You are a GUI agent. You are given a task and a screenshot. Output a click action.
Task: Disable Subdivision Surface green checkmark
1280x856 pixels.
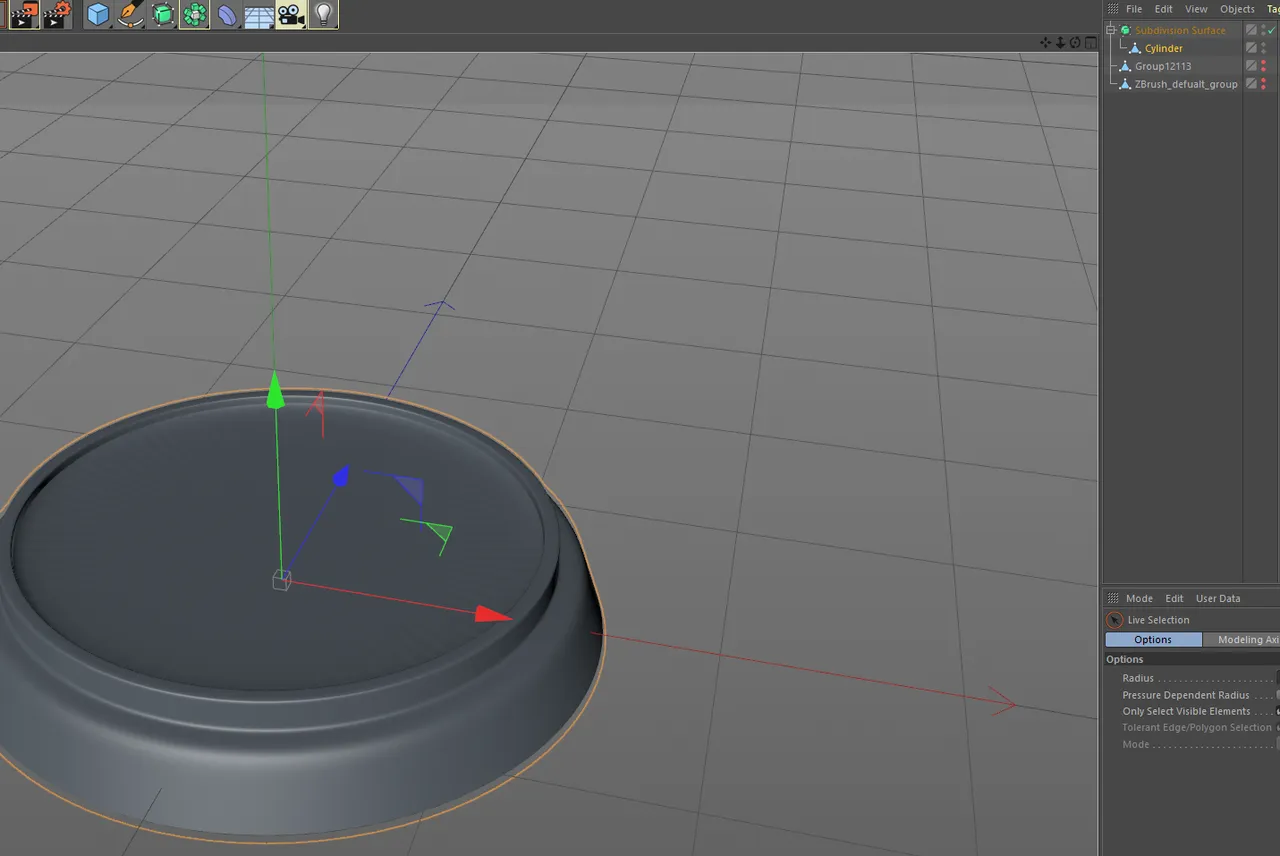pos(1272,30)
